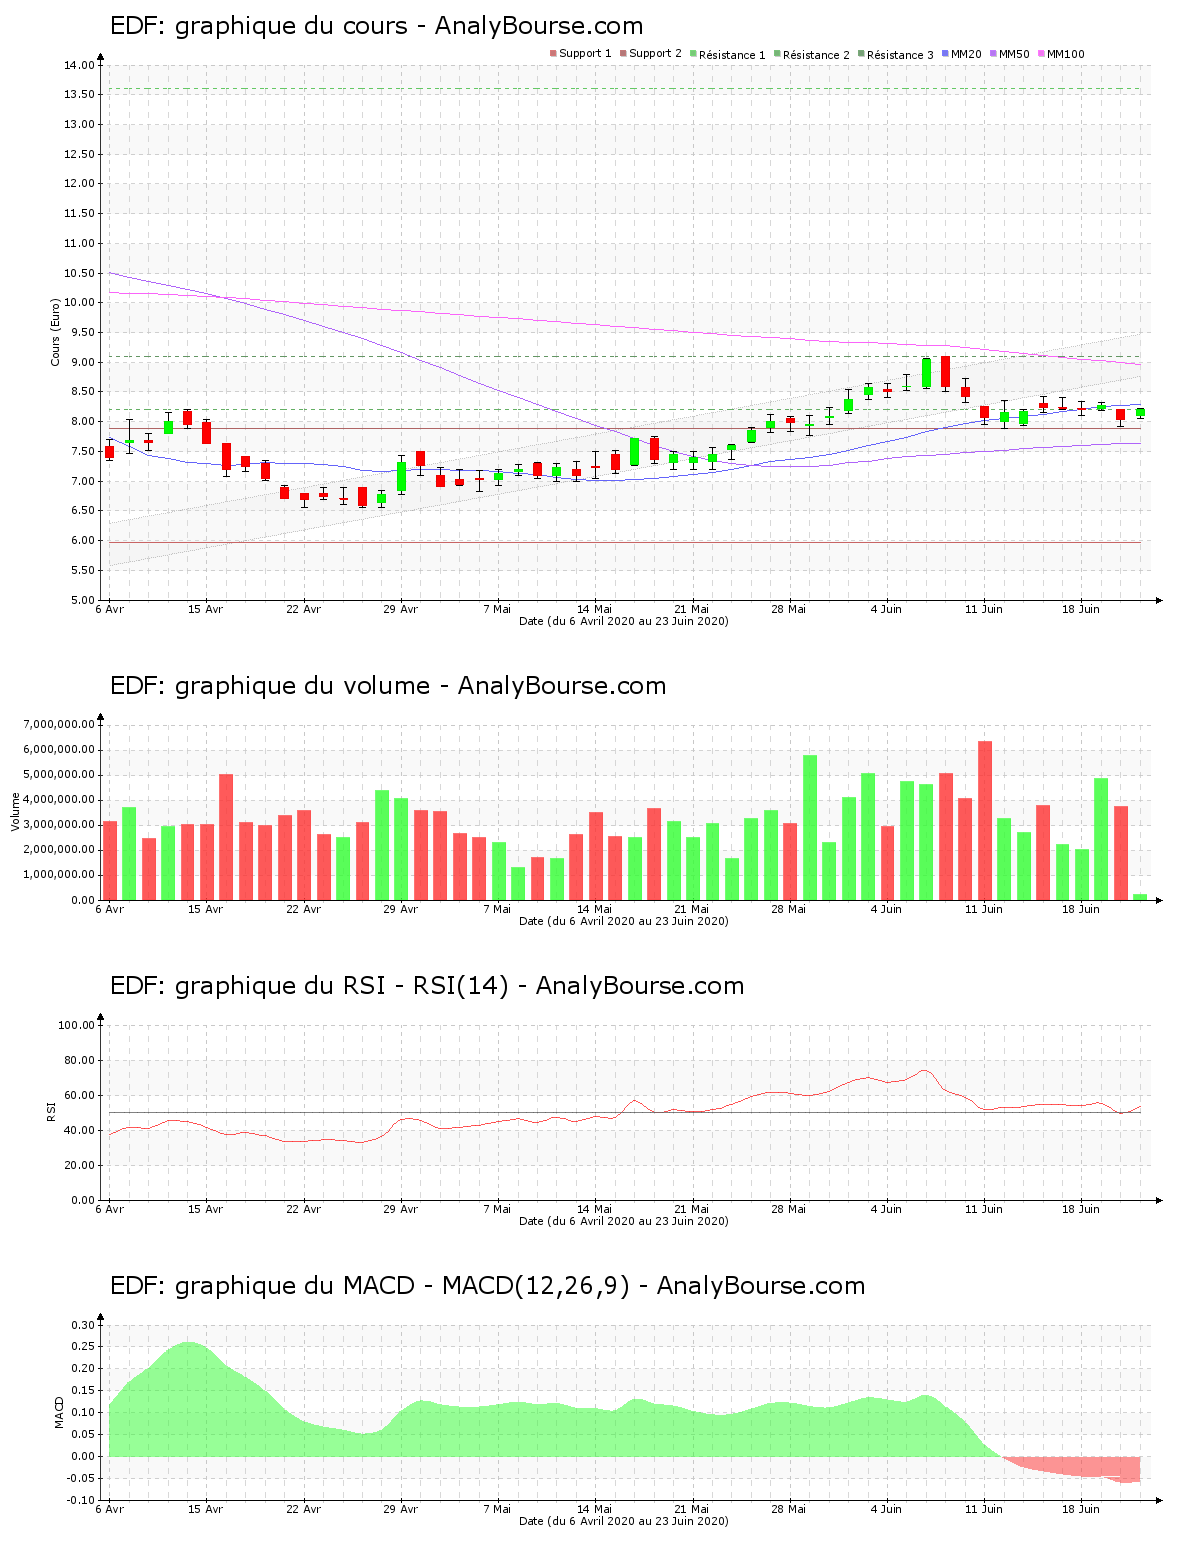Select the 'Résistance 2' legend label
Viewport: 1200px width, 1550px height.
pyautogui.click(x=816, y=54)
